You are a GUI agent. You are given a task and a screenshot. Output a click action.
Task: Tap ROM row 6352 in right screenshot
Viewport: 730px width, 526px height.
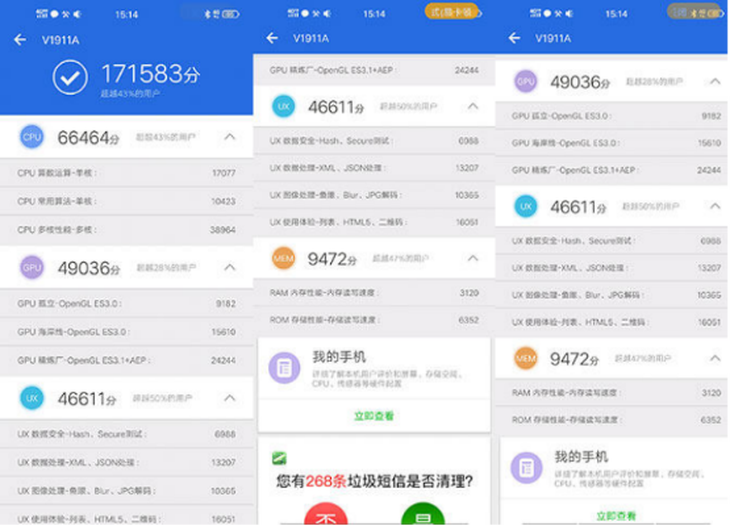612,420
